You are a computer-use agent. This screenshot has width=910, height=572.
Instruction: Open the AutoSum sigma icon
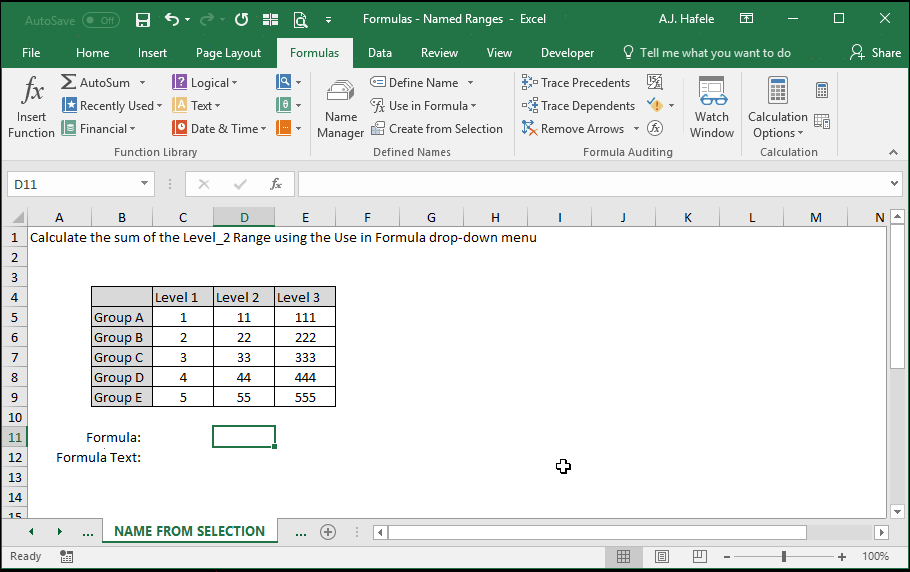[68, 82]
